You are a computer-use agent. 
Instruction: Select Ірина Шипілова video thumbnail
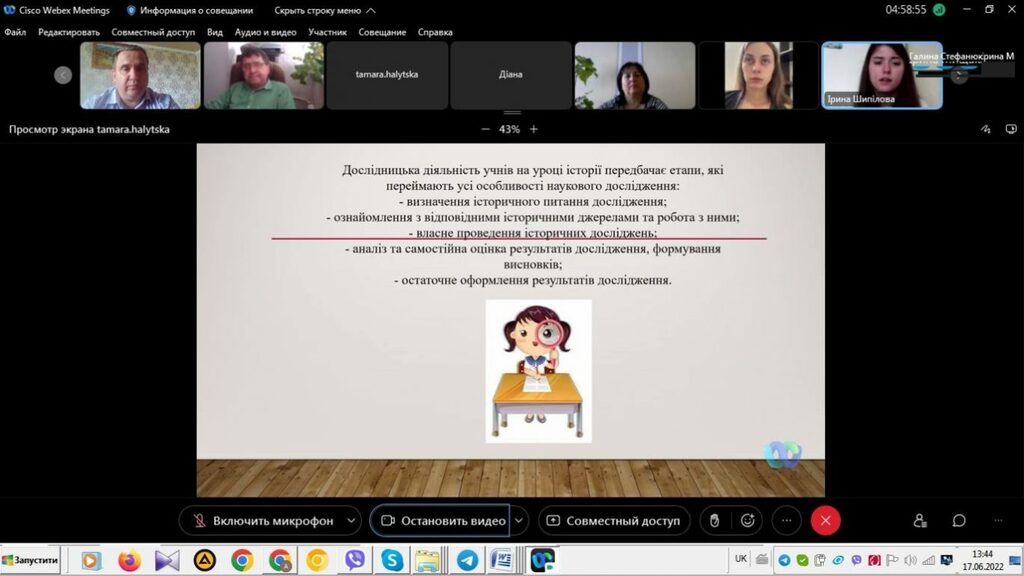point(881,74)
